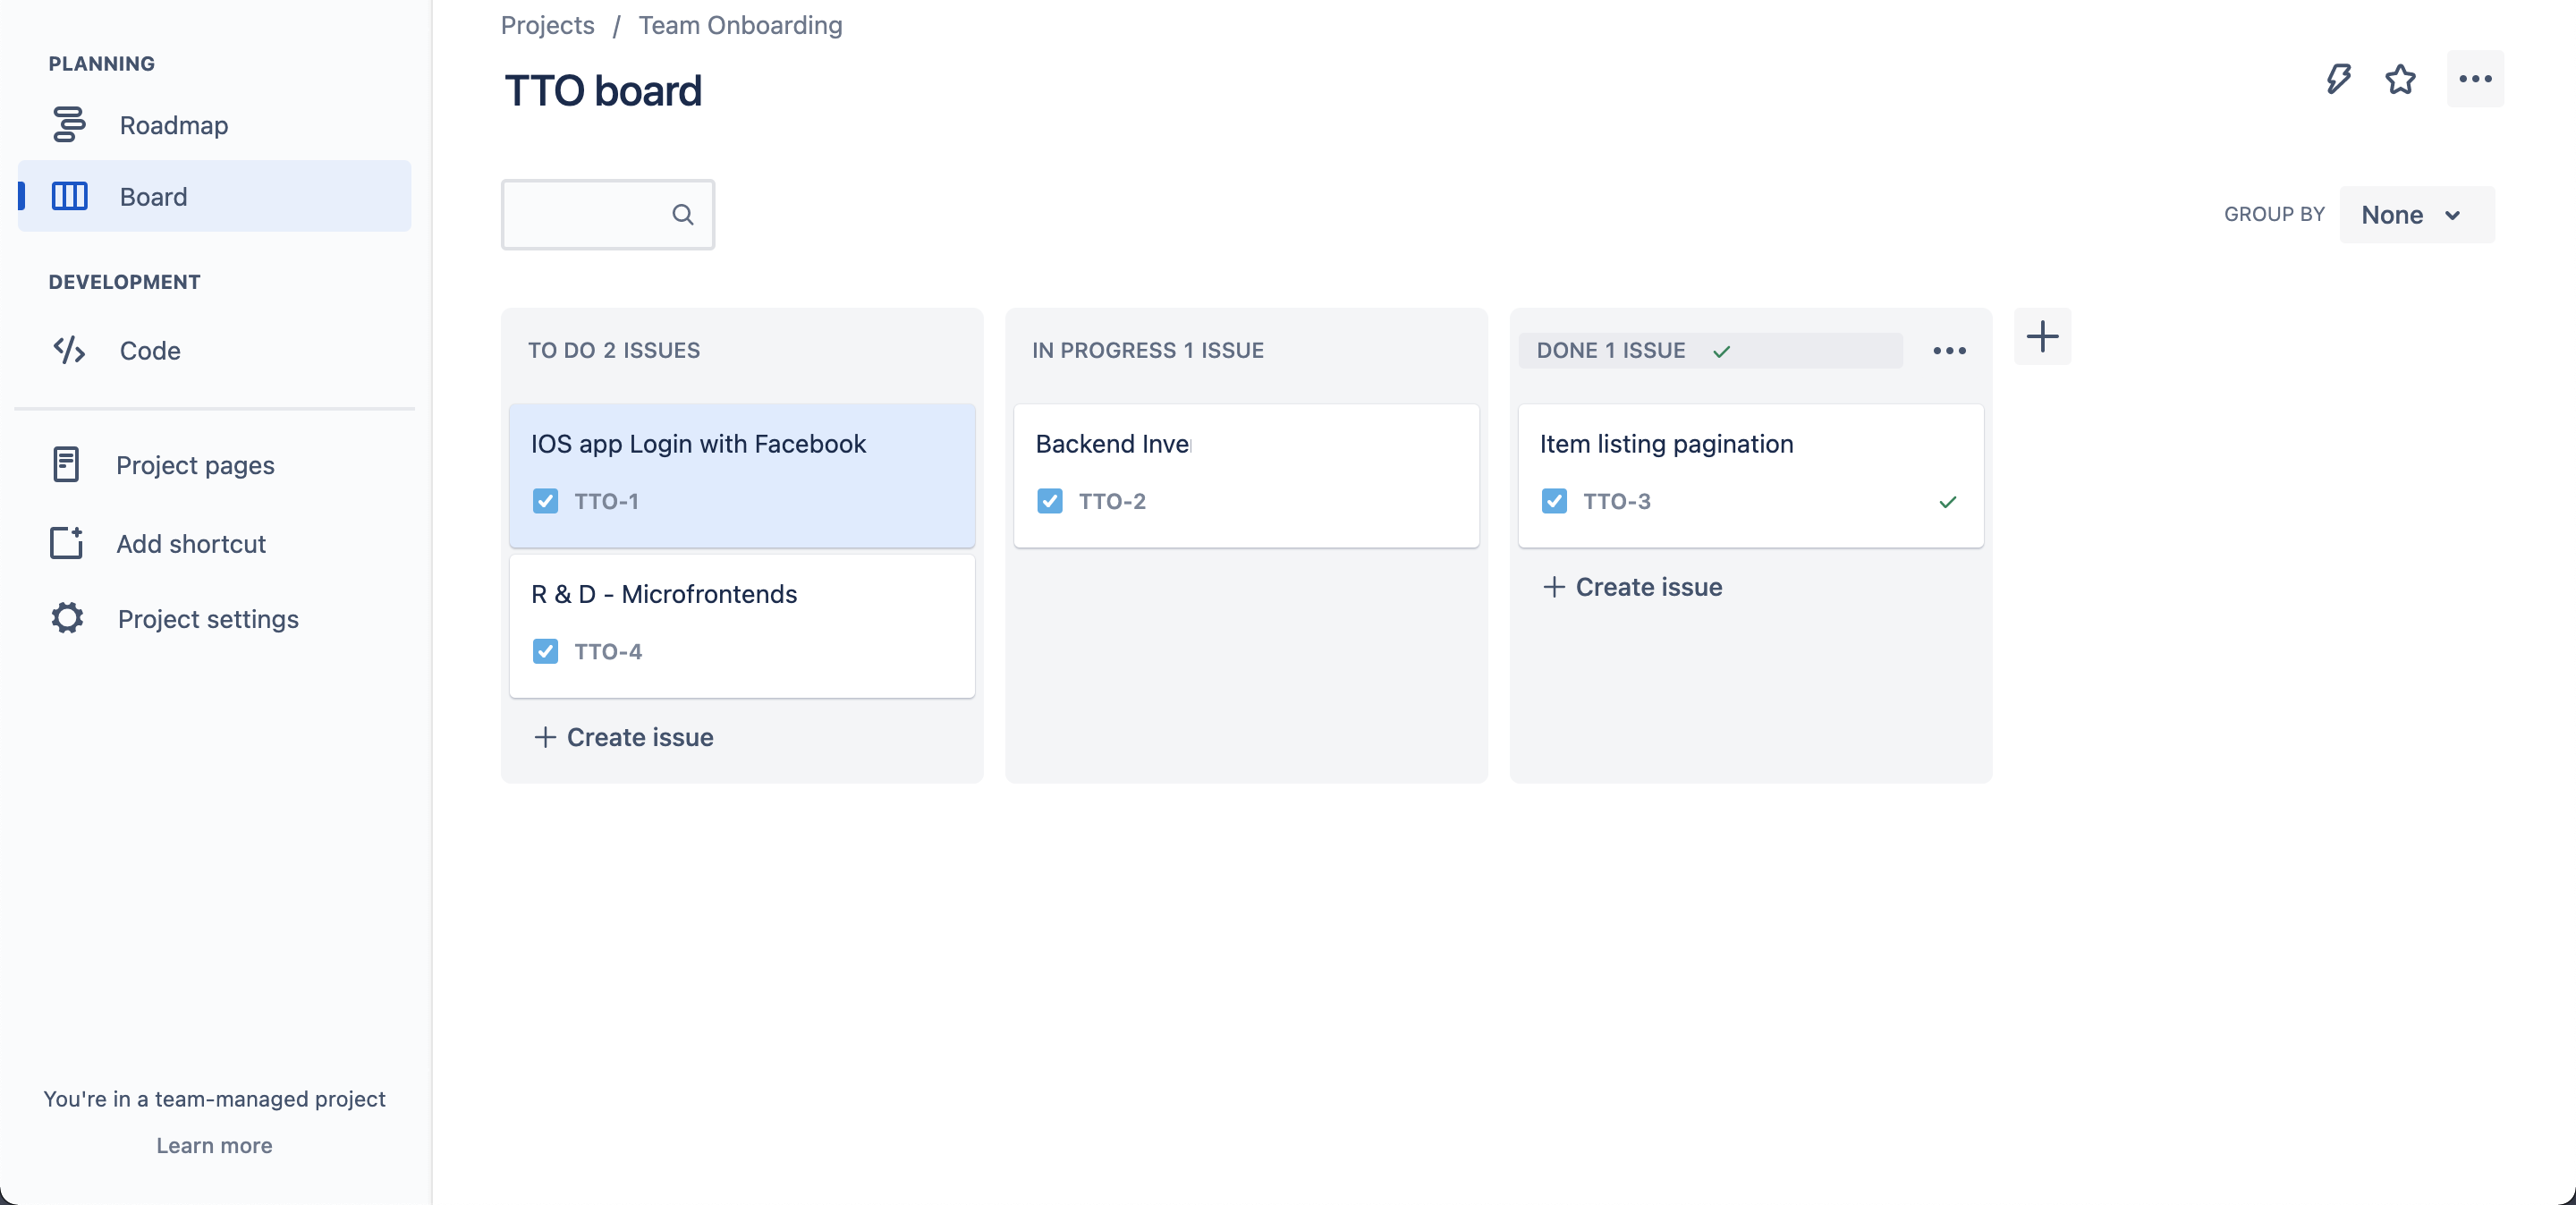Check the TTO-1 issue checkbox
2576x1205 pixels.
coord(545,501)
